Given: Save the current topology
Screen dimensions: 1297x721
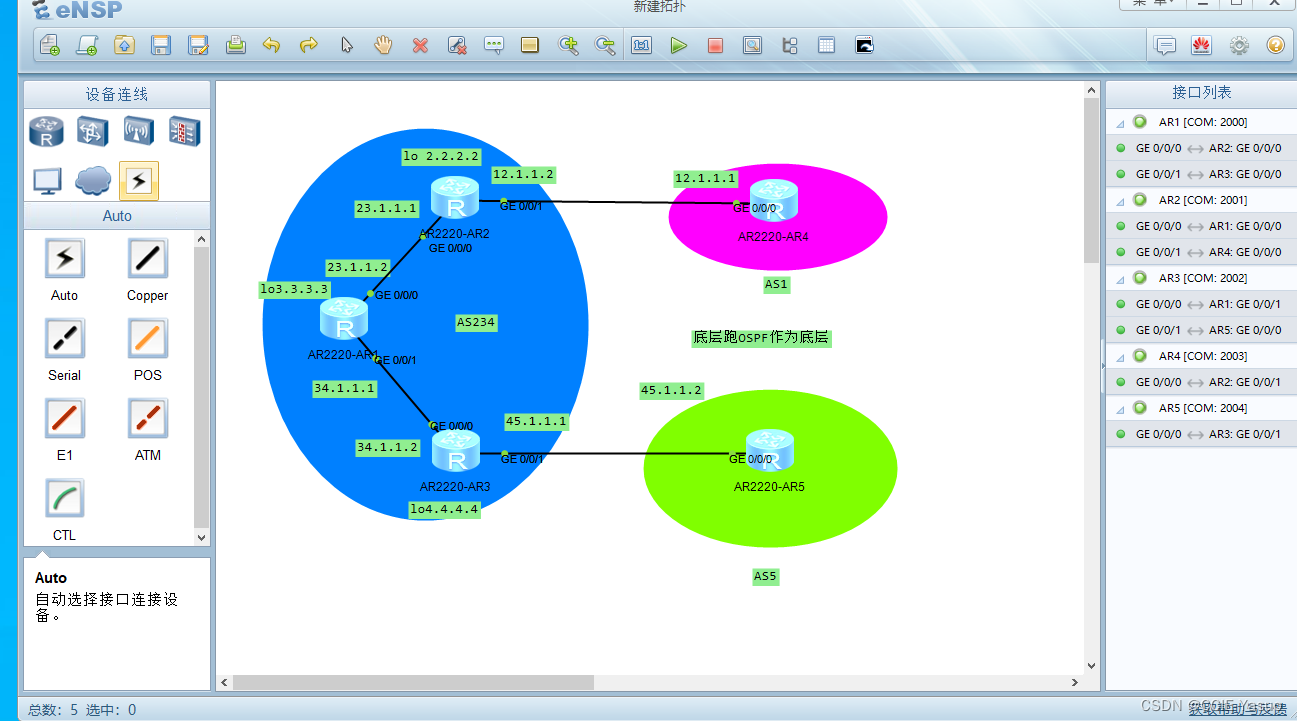Looking at the screenshot, I should point(161,45).
